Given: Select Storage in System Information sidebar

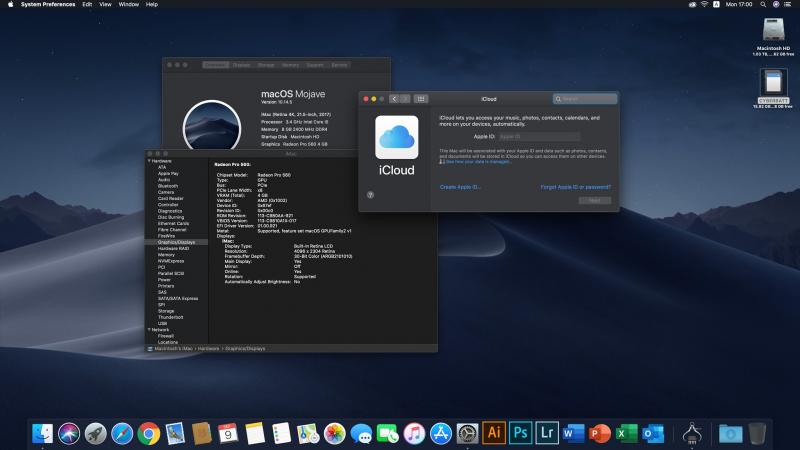Looking at the screenshot, I should tap(166, 311).
